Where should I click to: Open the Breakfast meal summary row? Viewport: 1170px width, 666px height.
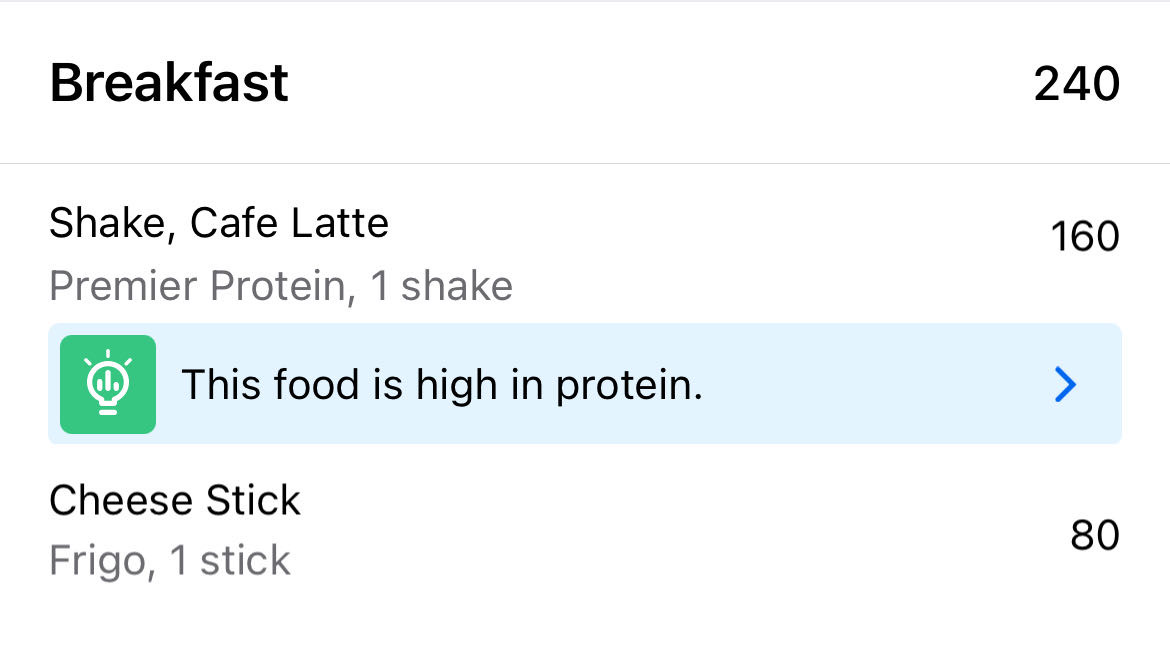585,82
